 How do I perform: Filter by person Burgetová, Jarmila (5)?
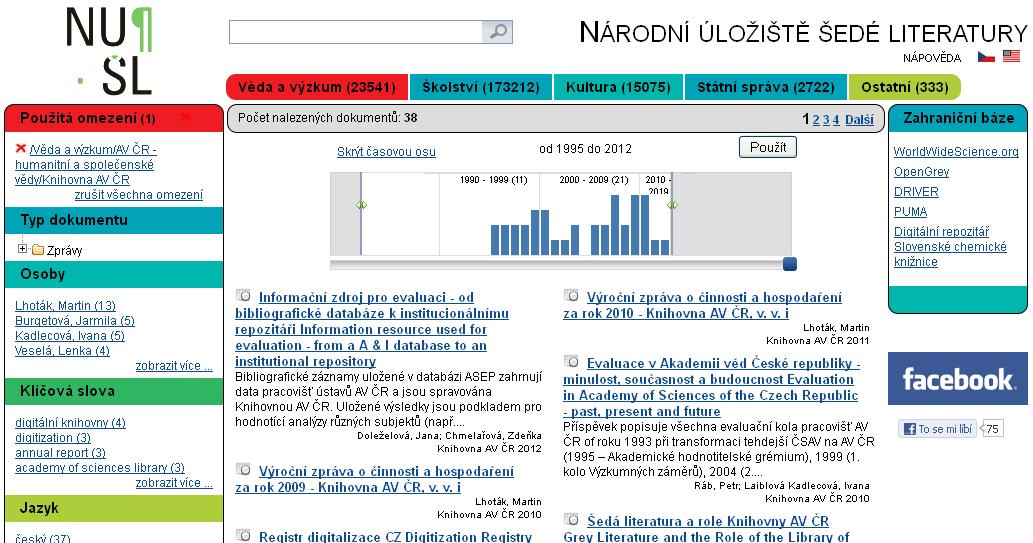(74, 321)
